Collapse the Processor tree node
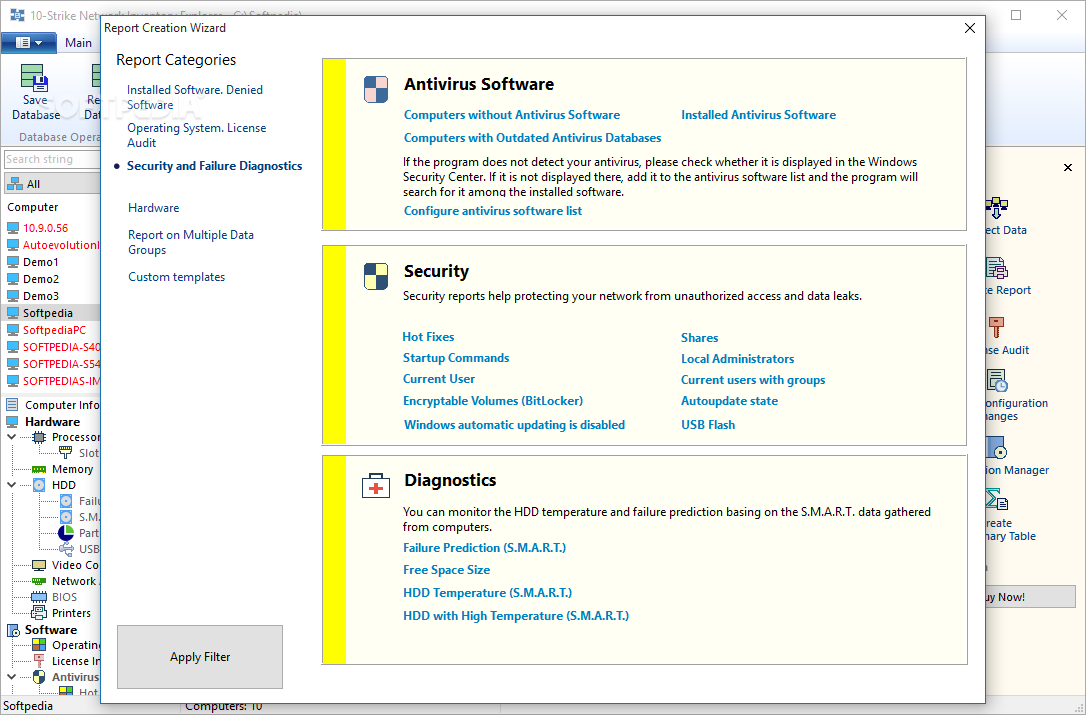 pyautogui.click(x=12, y=437)
